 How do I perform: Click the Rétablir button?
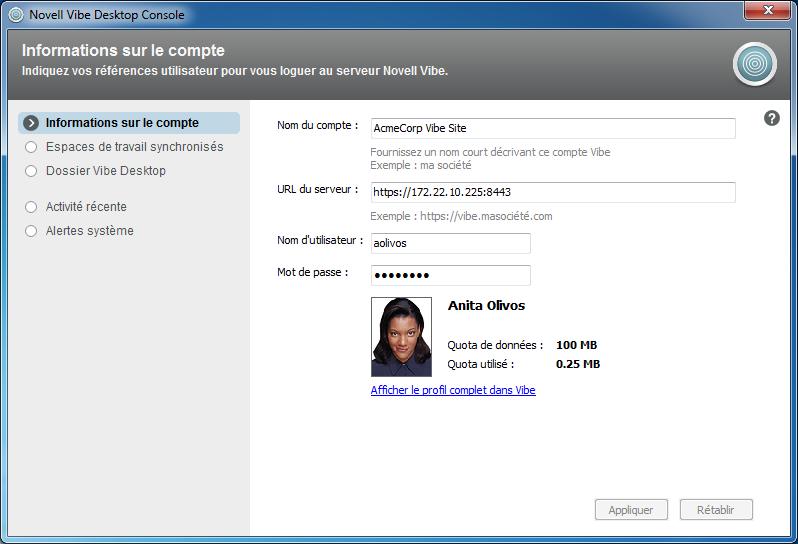tap(716, 509)
